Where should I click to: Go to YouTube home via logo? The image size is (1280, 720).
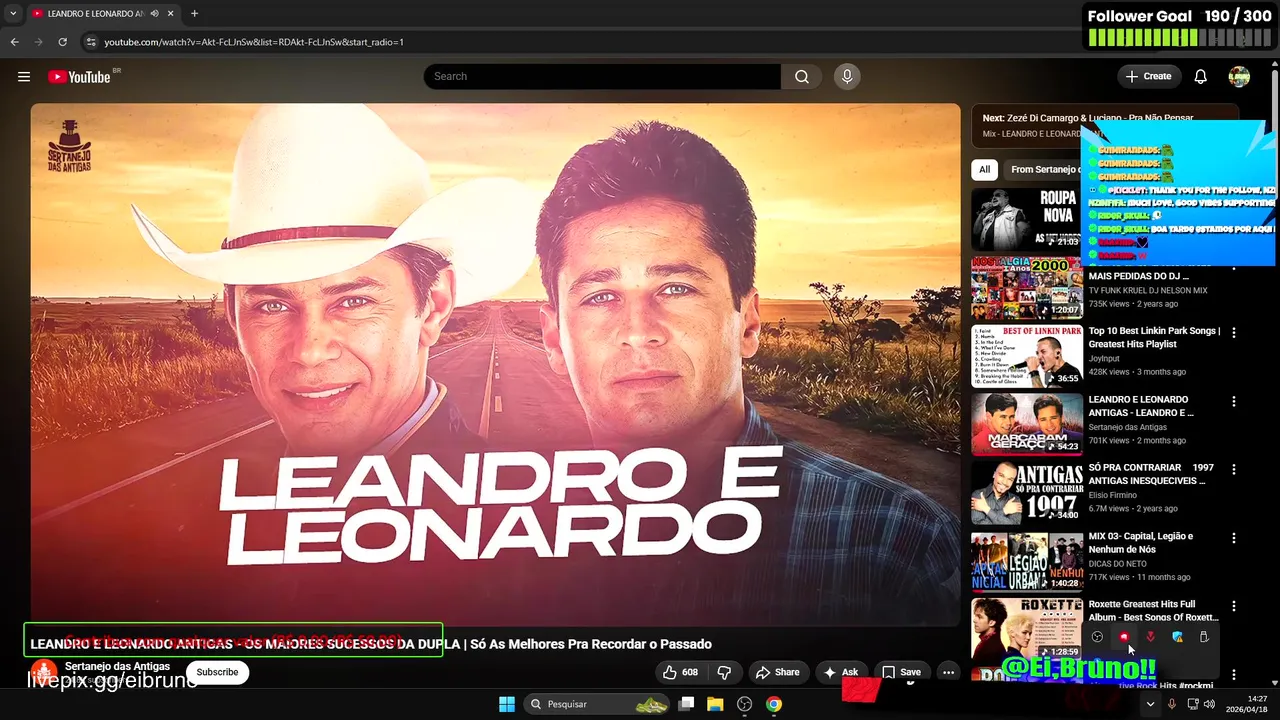tap(78, 77)
